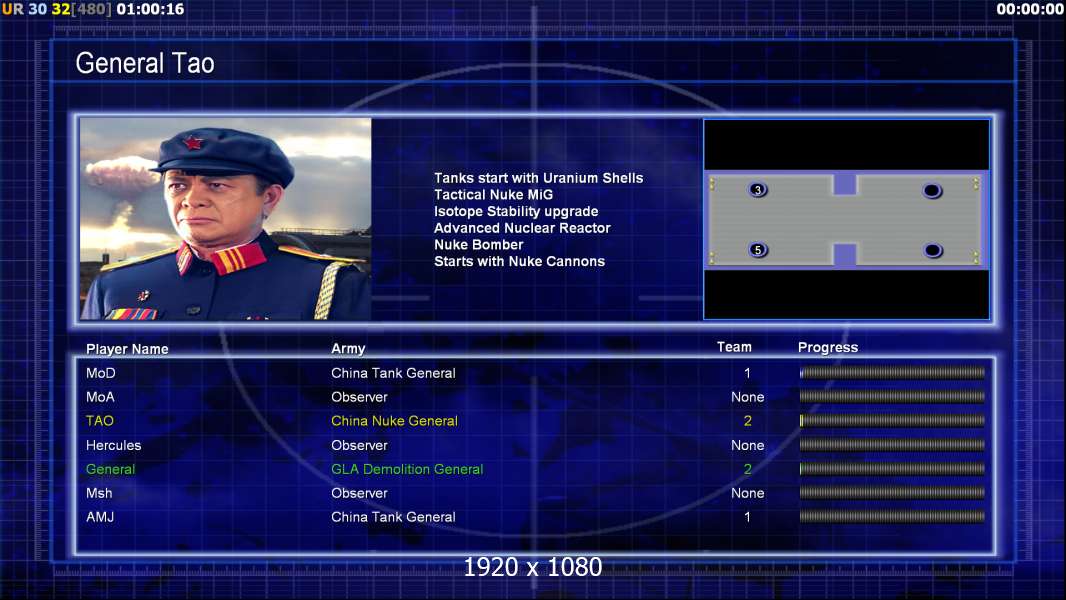Screen dimensions: 1066x600
Task: Click AMJ's team number 1
Action: (x=747, y=516)
